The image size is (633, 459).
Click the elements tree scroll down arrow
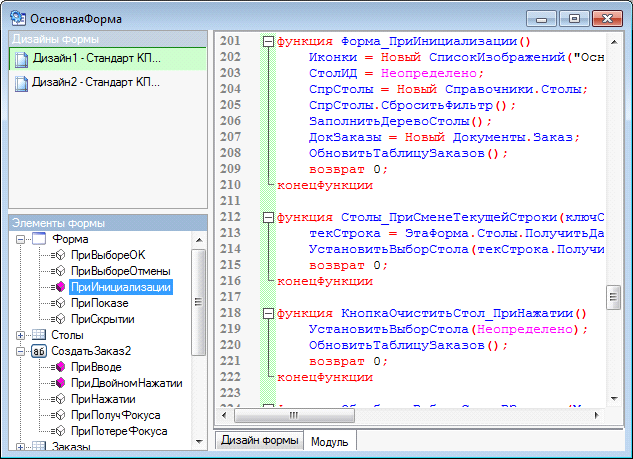click(199, 442)
